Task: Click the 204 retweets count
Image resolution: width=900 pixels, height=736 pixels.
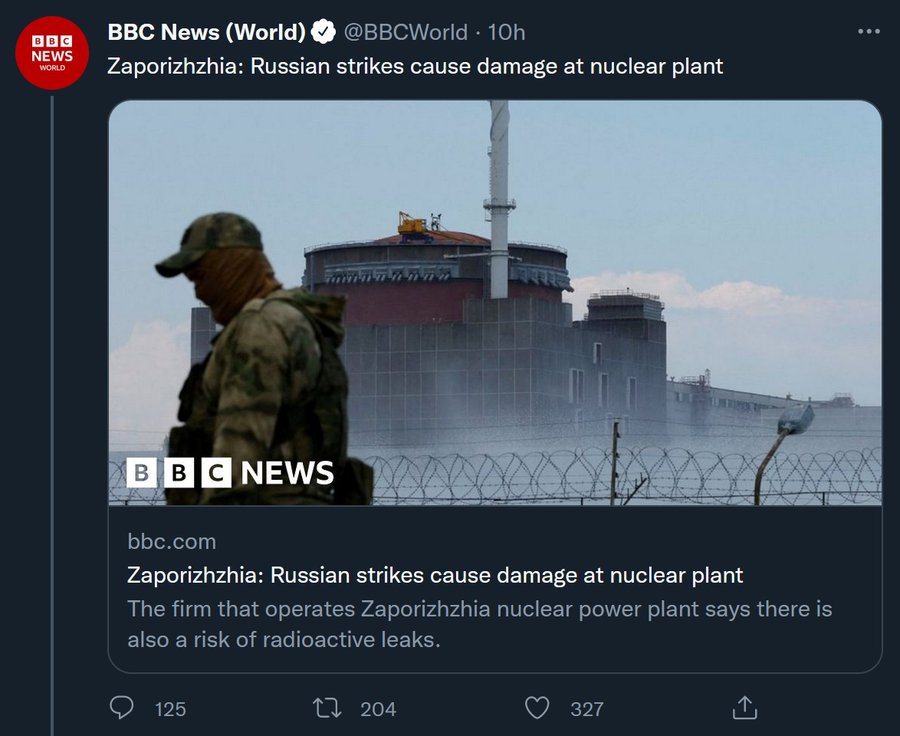Action: pyautogui.click(x=378, y=709)
